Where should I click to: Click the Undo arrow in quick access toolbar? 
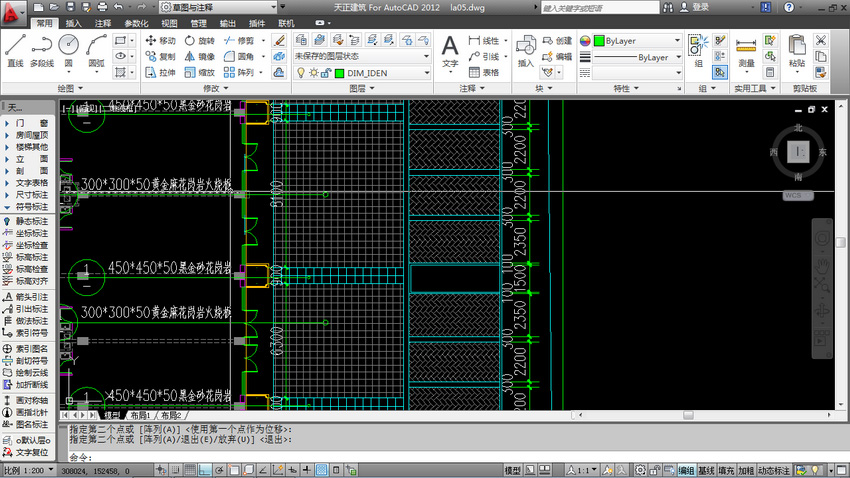118,7
